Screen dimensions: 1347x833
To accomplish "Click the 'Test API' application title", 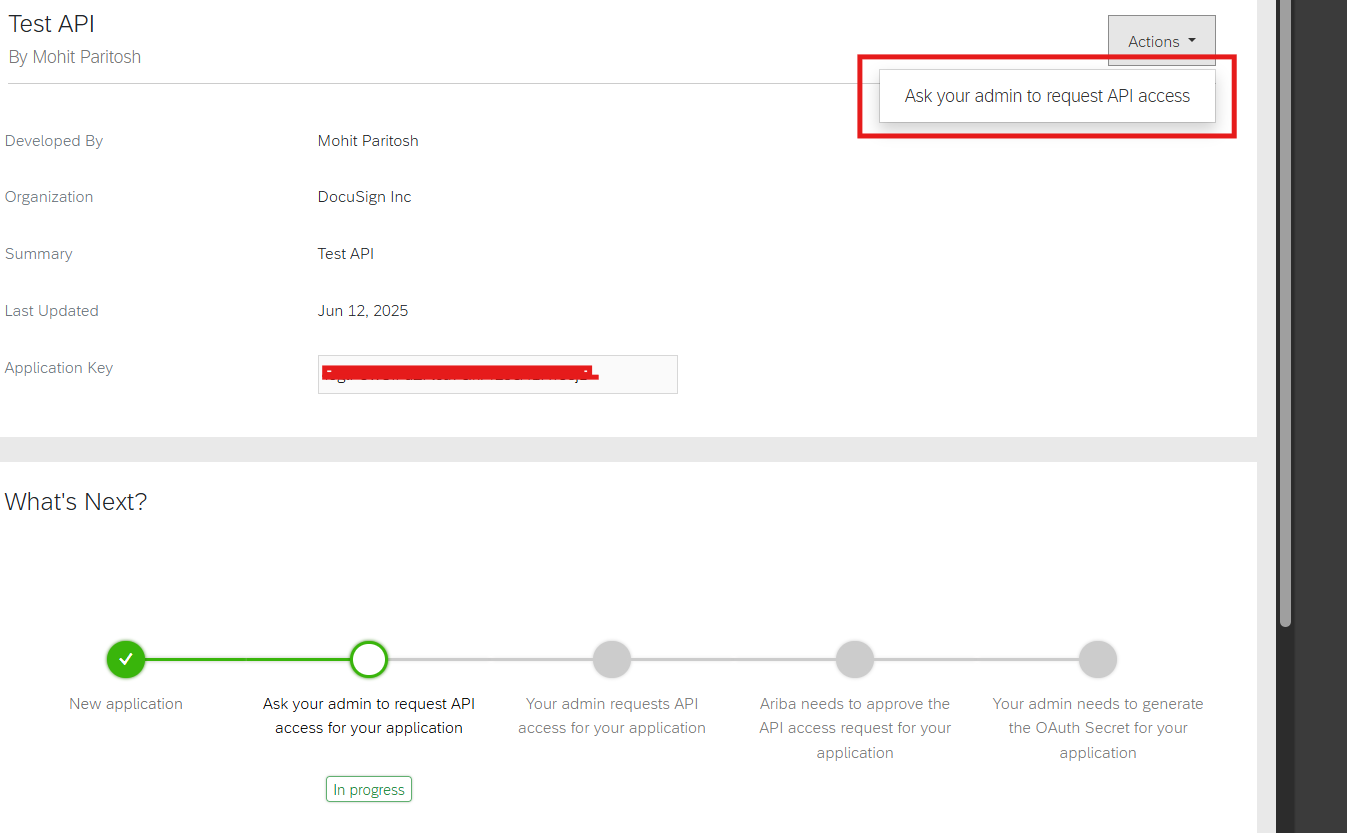I will click(52, 24).
